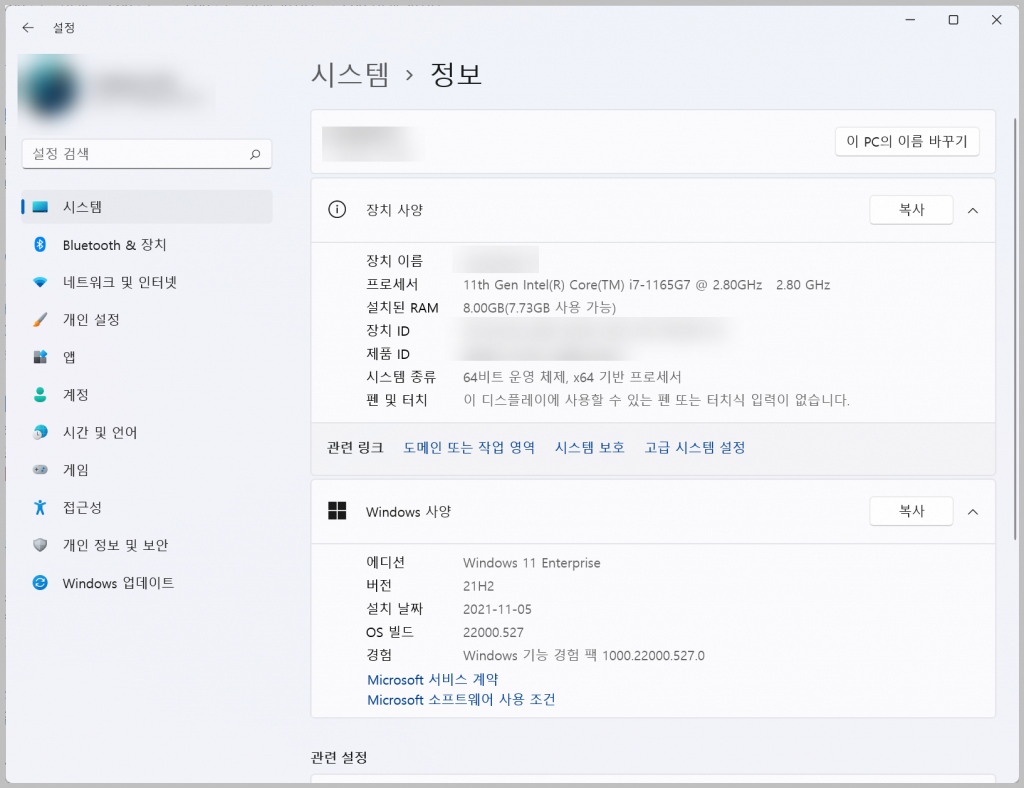
Task: Click the OS build 22000.527 value
Action: 493,633
